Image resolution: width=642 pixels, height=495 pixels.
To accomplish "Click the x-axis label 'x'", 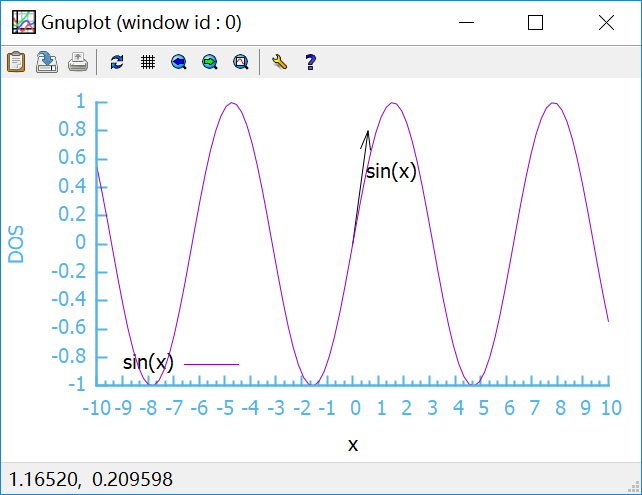I will coord(353,445).
